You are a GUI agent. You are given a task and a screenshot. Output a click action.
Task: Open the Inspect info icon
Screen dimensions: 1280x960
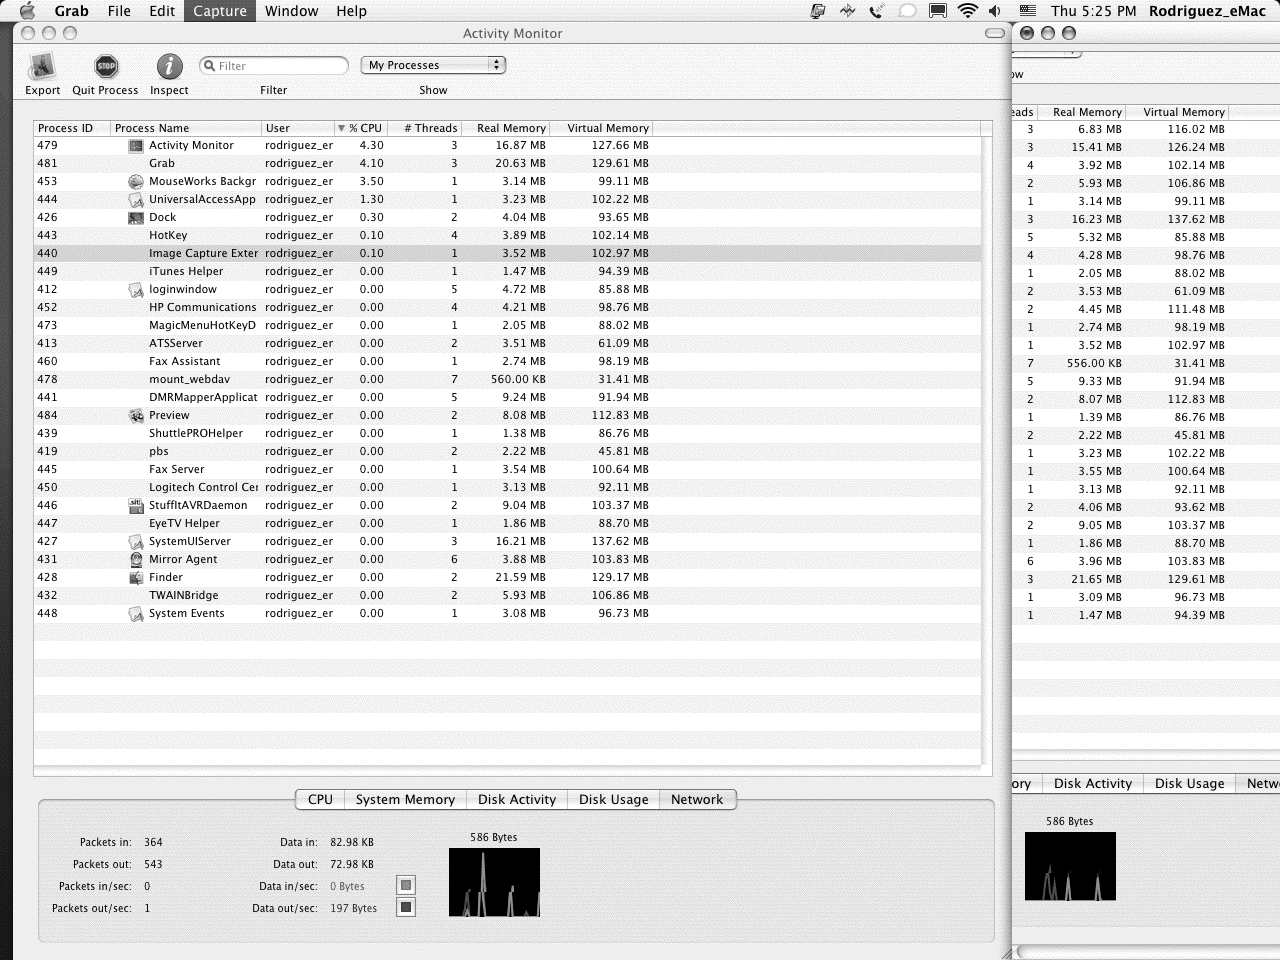click(x=169, y=67)
